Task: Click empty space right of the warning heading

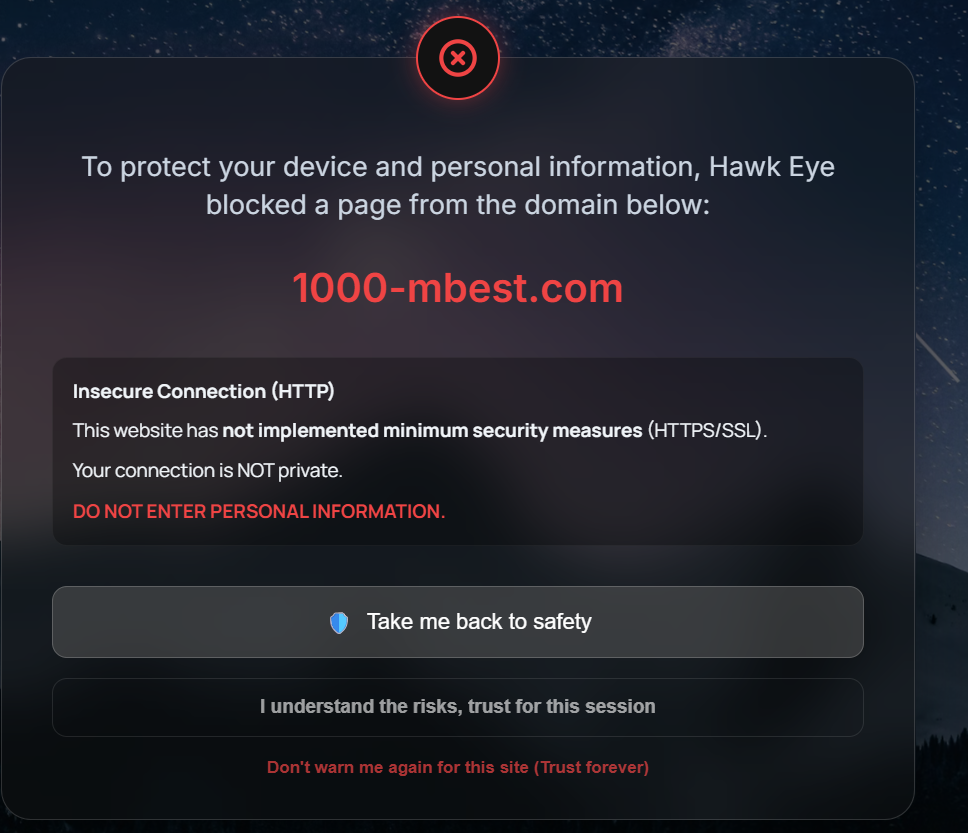Action: (x=600, y=392)
